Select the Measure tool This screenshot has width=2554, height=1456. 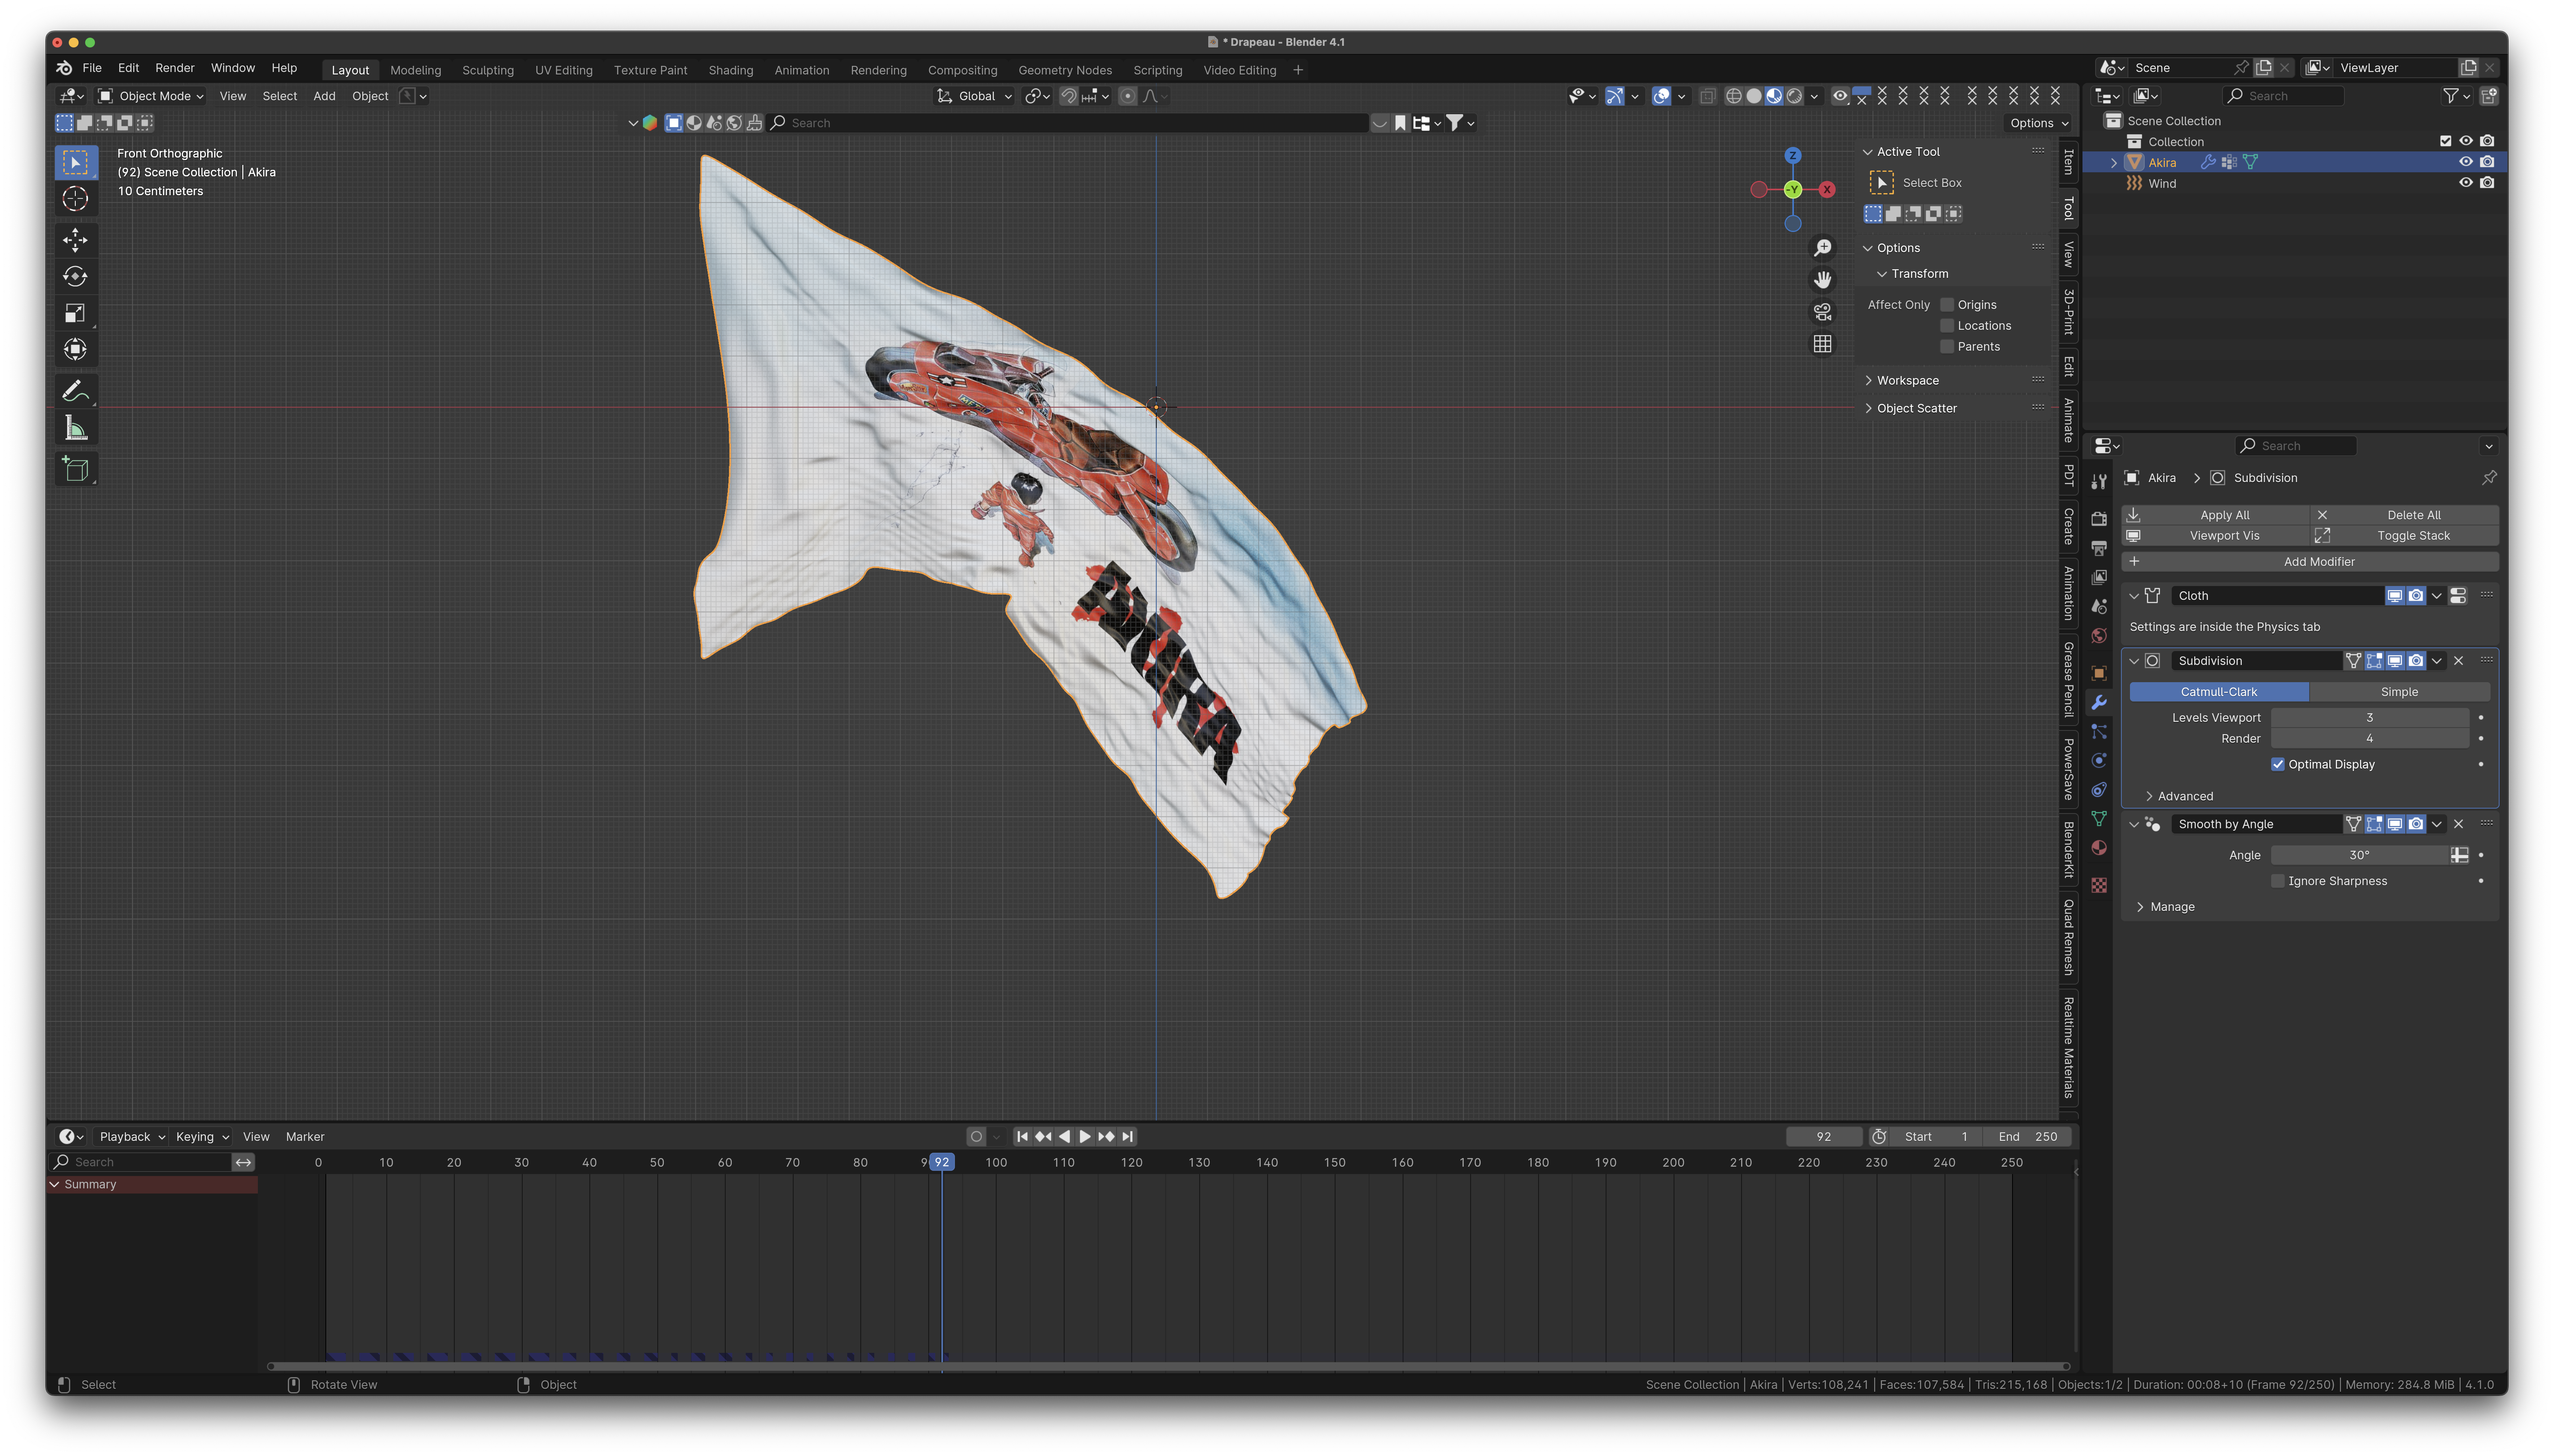75,428
